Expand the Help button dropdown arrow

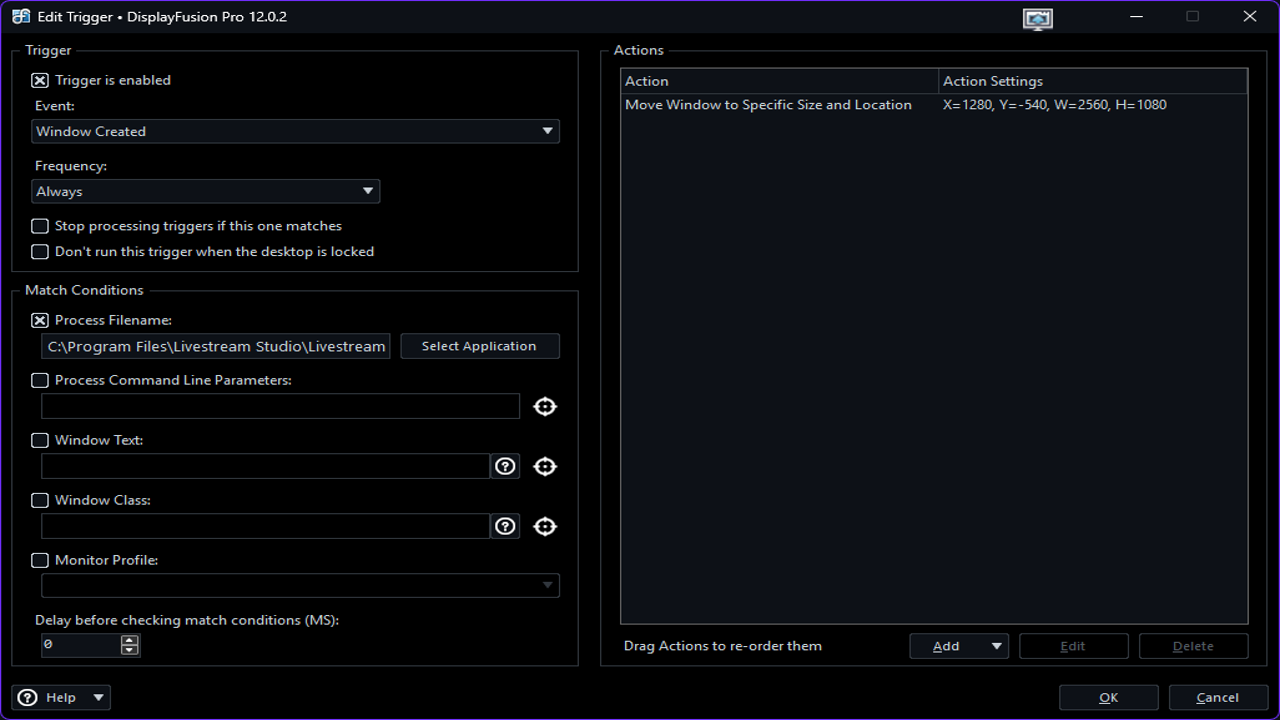(x=98, y=697)
